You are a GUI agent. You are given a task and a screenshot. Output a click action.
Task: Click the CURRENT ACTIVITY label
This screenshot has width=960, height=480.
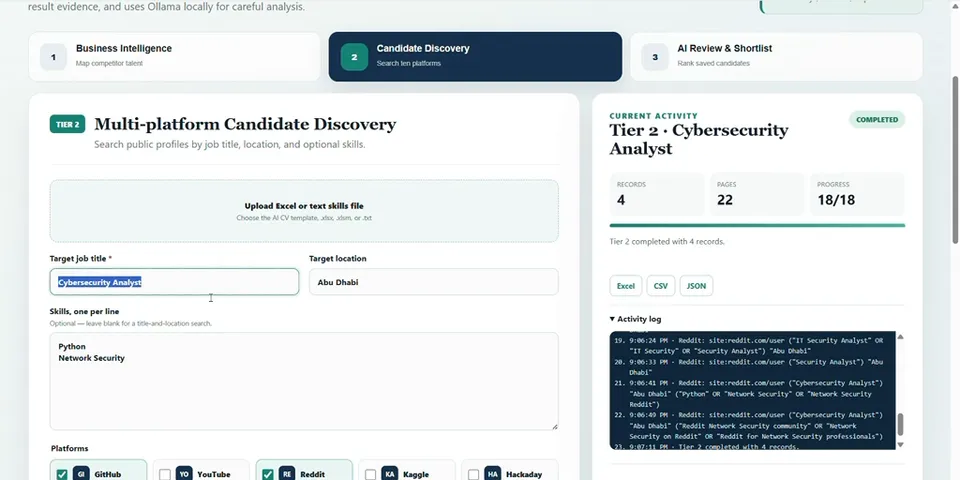[653, 116]
